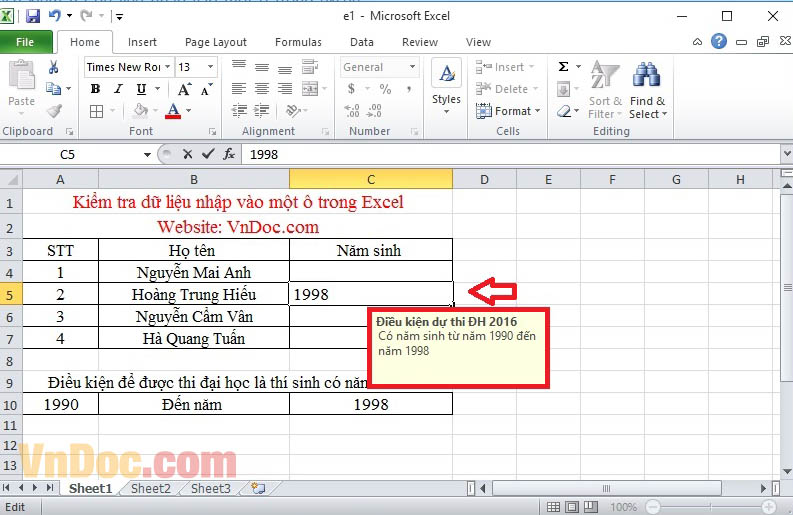793x515 pixels.
Task: Toggle Bold formatting
Action: tap(95, 89)
